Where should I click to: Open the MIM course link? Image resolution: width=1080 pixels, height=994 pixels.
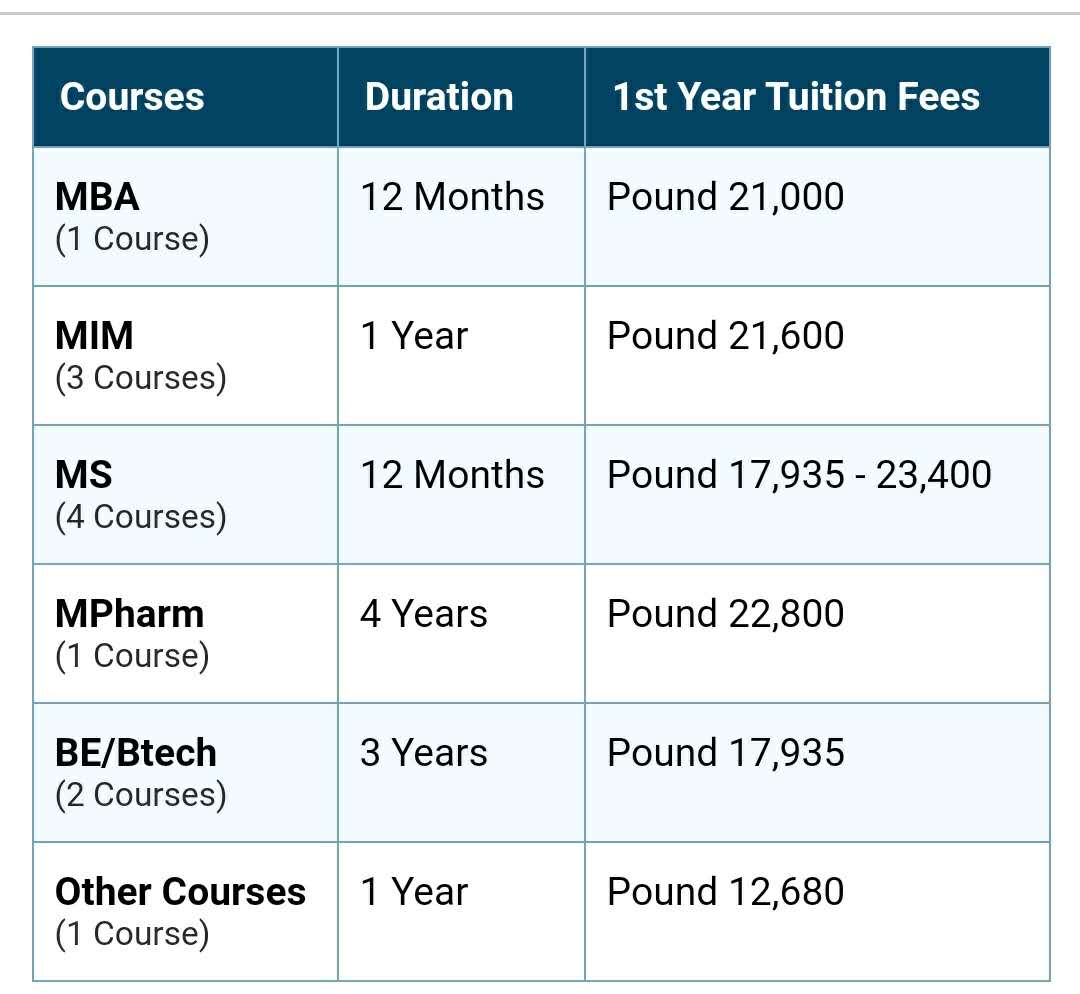pos(94,336)
